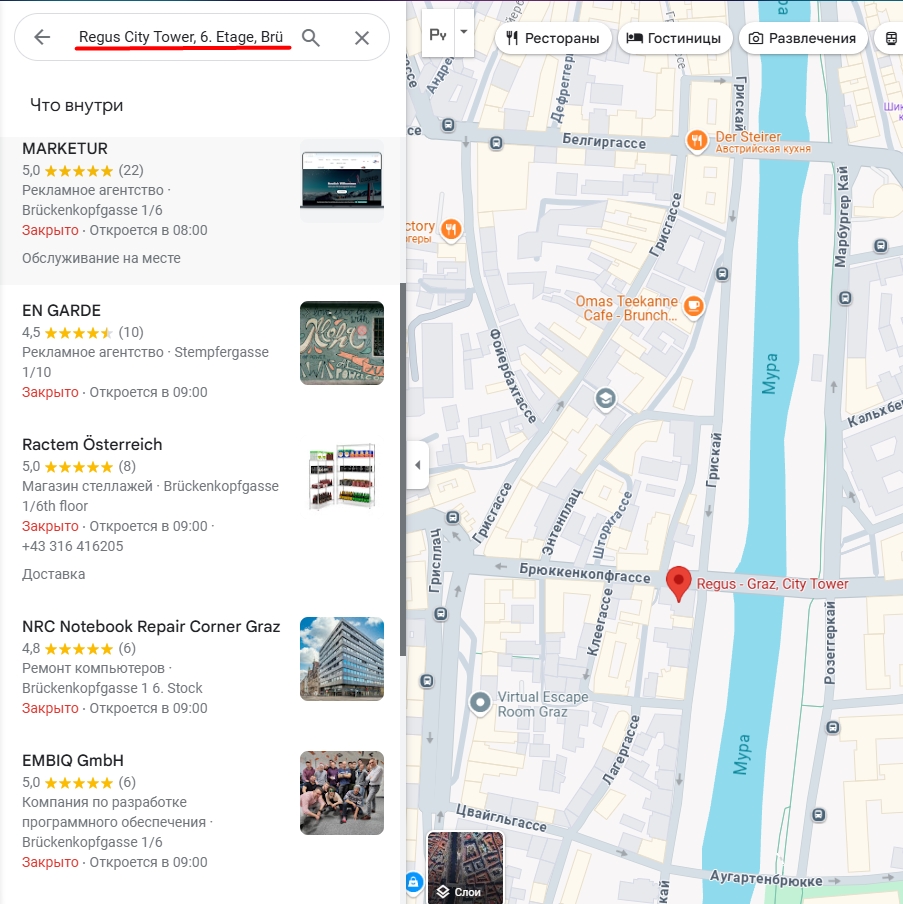Open the Ractem shelving racks thumbnail
The image size is (903, 904).
(342, 477)
